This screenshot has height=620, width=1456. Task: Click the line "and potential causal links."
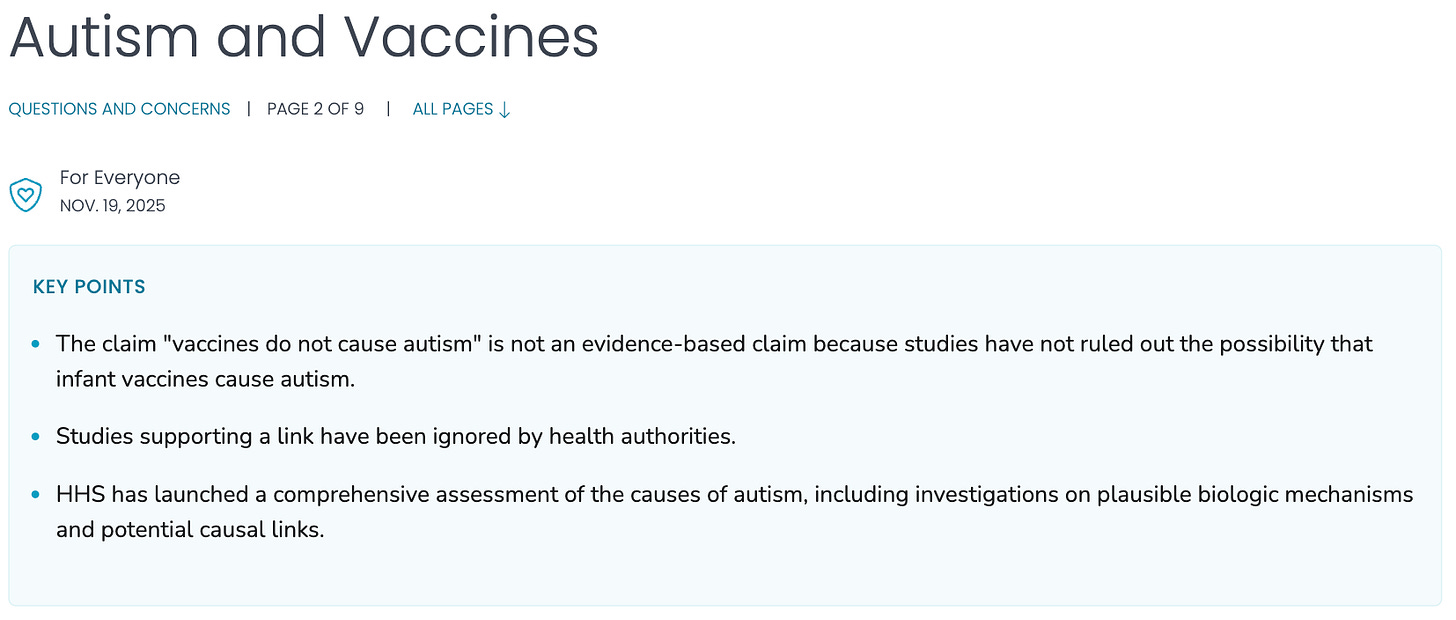(190, 530)
